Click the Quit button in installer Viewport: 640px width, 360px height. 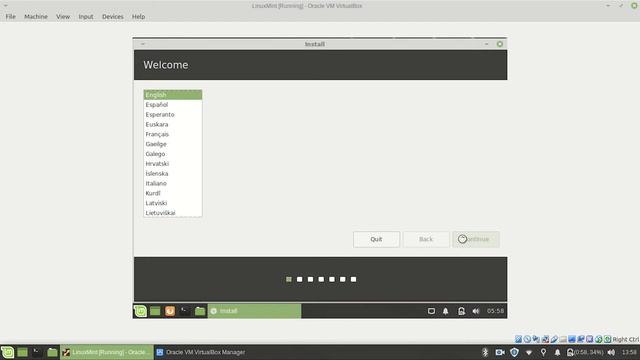pos(376,239)
